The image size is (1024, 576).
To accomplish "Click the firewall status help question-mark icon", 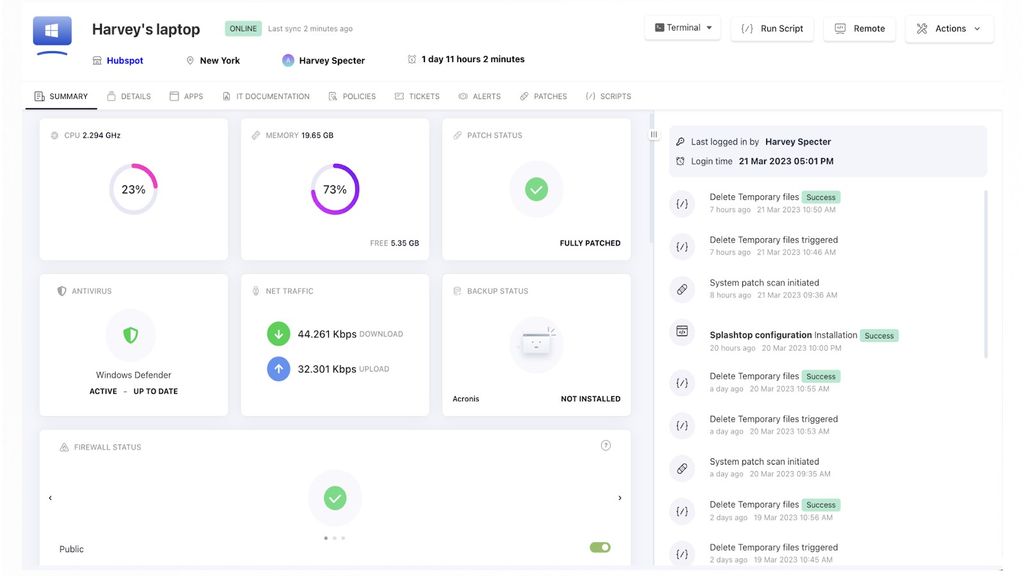I will (x=605, y=446).
